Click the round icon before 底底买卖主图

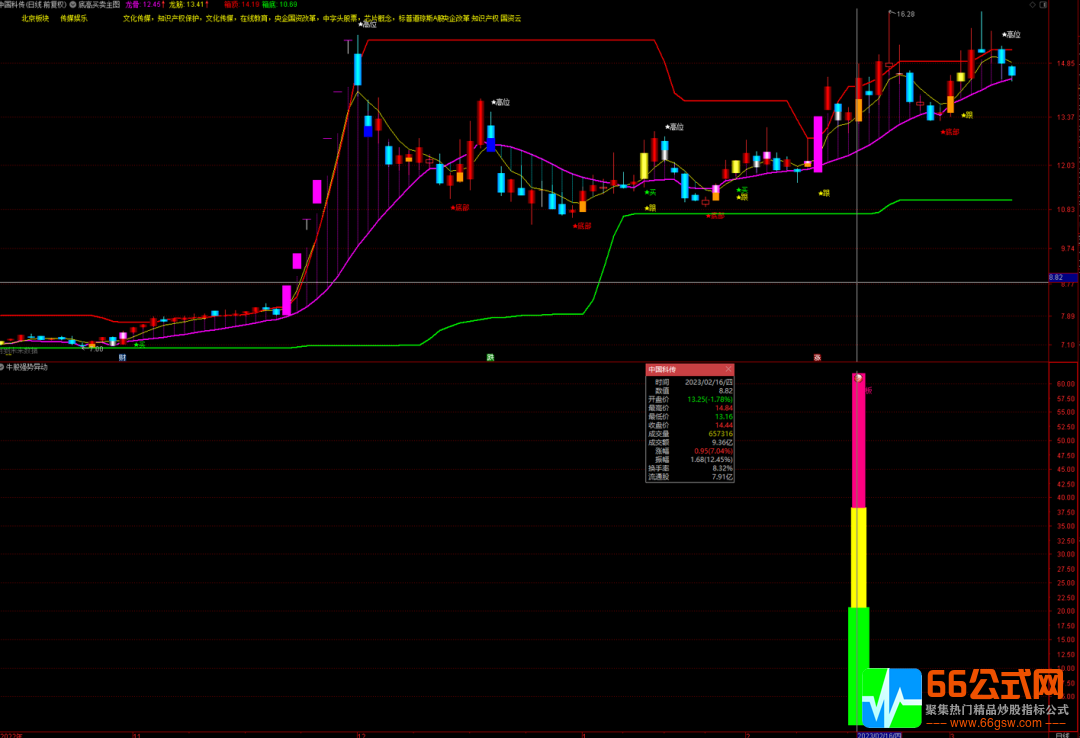(x=73, y=4)
